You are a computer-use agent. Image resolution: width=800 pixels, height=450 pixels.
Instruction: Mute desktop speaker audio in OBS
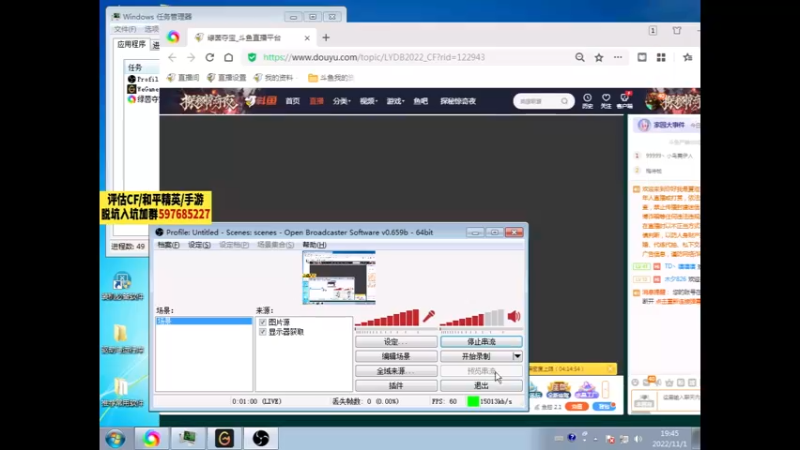point(514,316)
